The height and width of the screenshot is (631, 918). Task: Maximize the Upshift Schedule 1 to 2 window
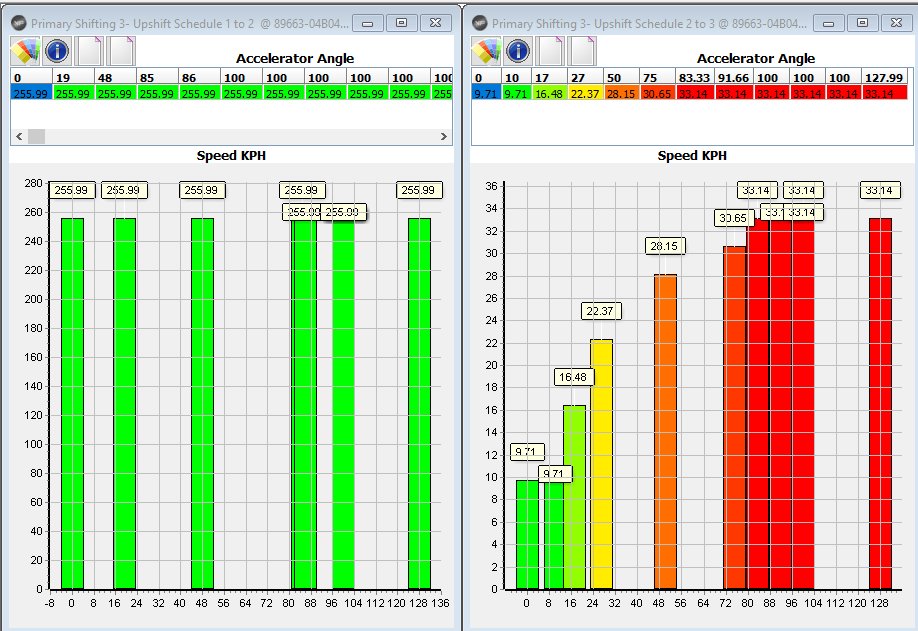(402, 23)
